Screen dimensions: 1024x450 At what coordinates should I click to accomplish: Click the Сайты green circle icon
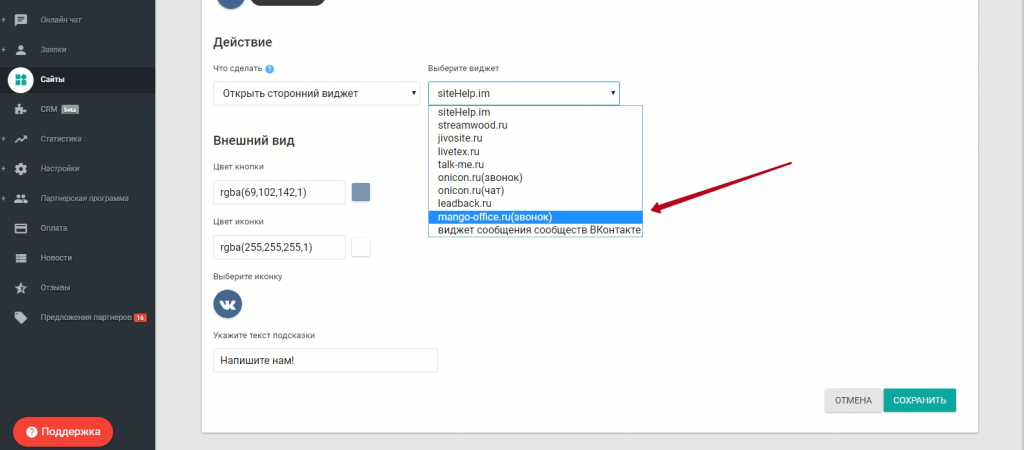(21, 80)
